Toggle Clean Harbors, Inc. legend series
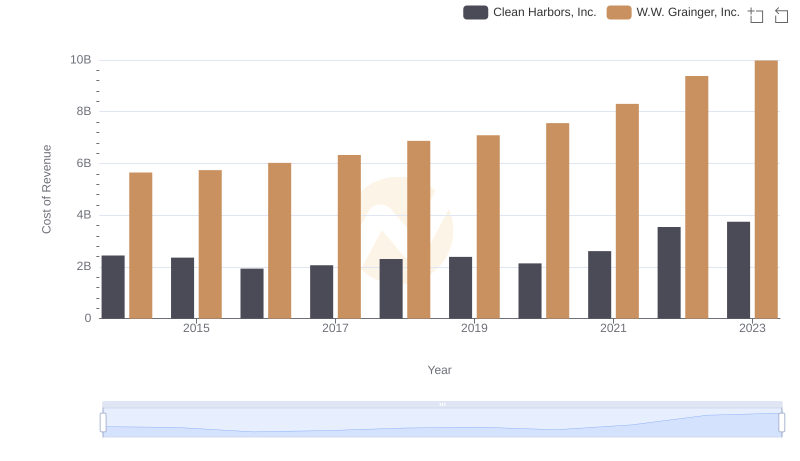 (530, 12)
